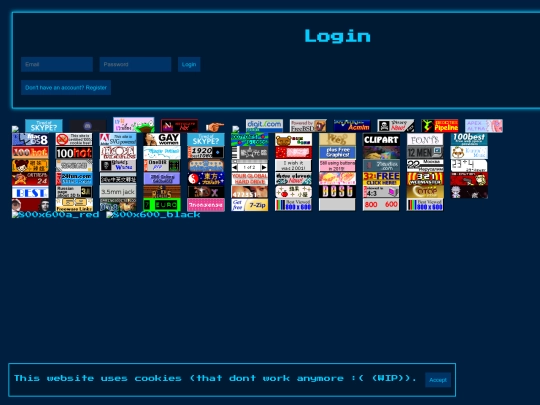Click next arrow on the '1 of 2' badge

pos(264,167)
